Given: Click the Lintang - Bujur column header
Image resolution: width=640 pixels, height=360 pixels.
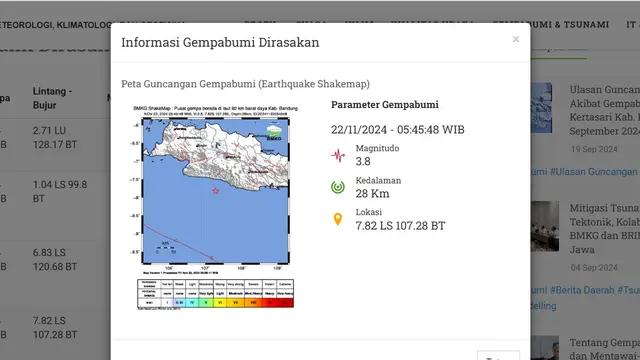Looking at the screenshot, I should 52,98.
